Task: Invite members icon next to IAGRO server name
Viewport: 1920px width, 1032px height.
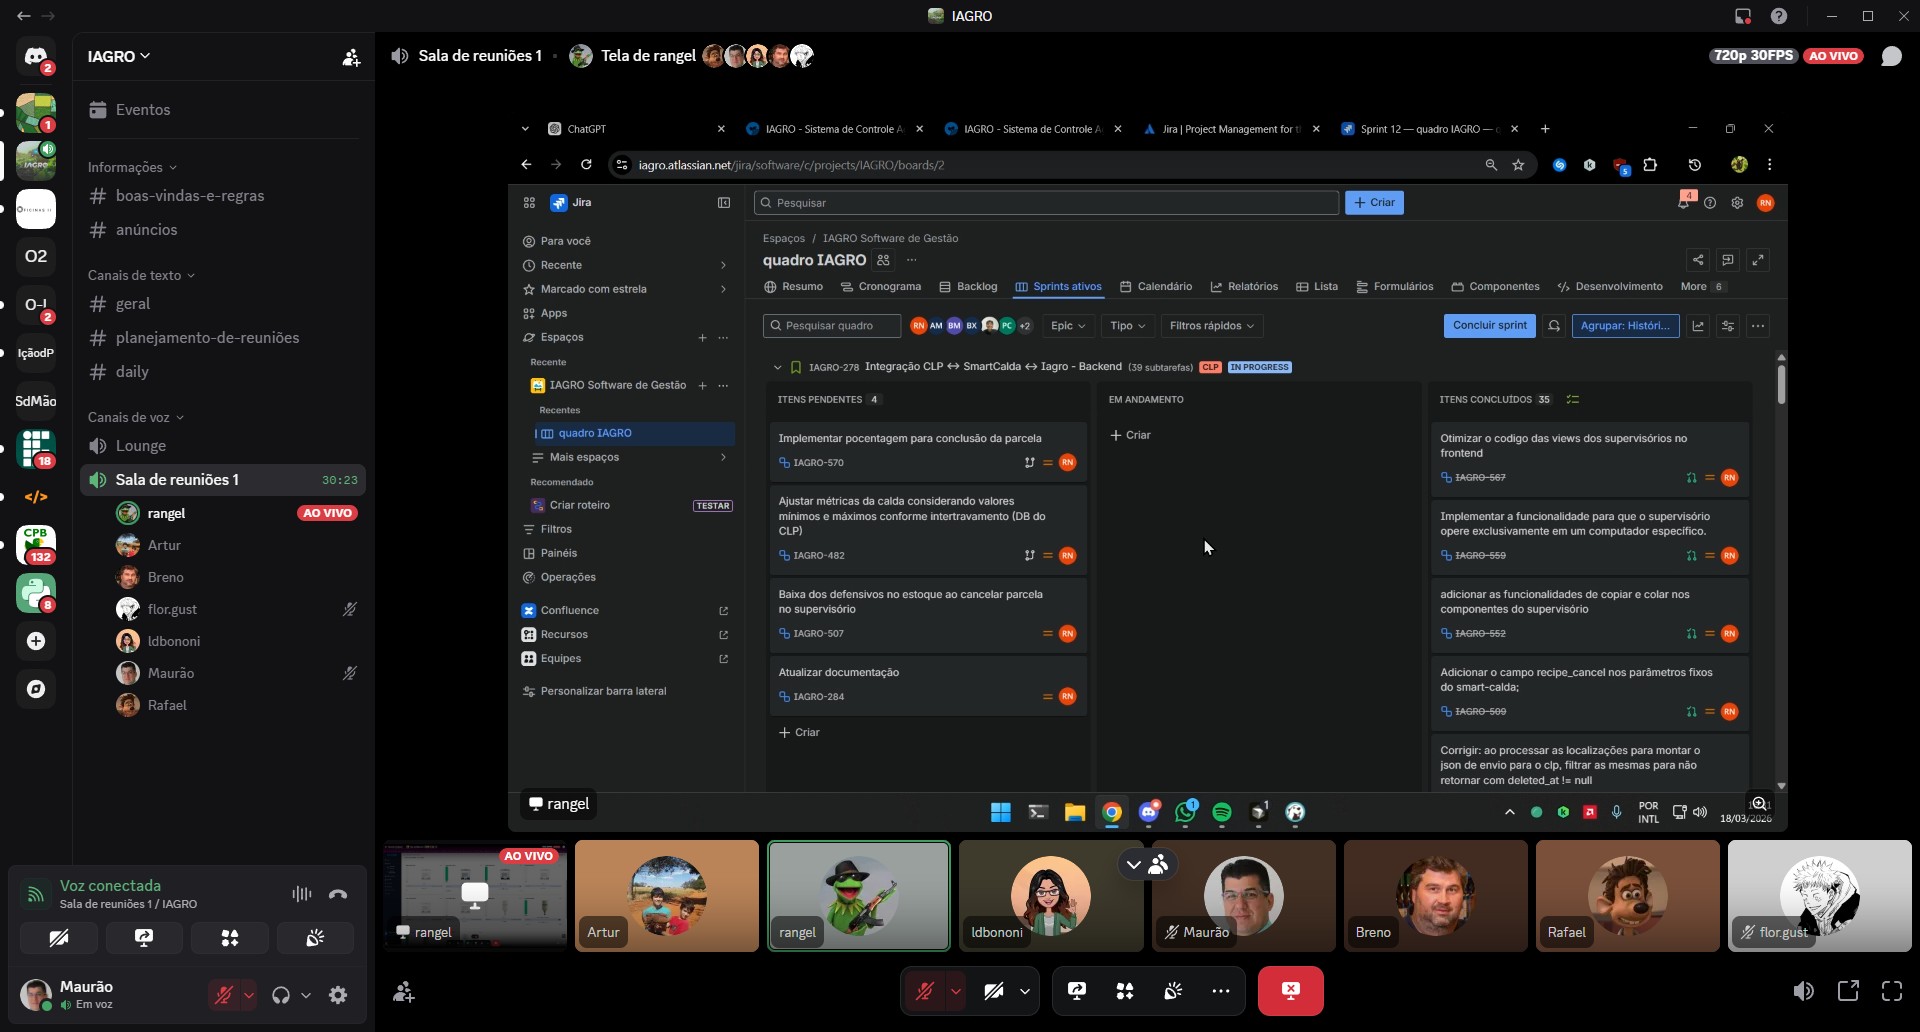Action: [351, 57]
